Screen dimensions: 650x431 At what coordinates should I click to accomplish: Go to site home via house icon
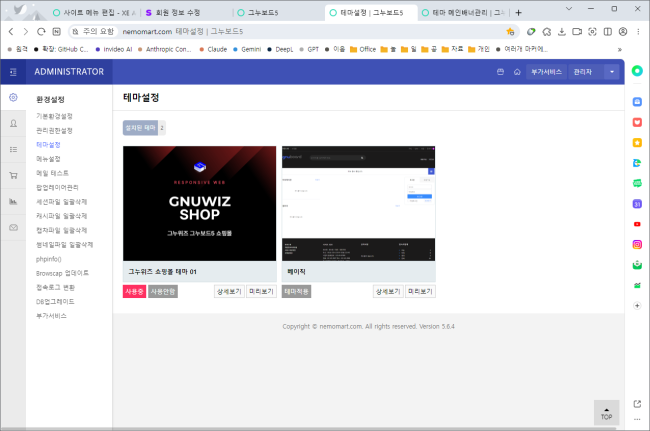(517, 72)
